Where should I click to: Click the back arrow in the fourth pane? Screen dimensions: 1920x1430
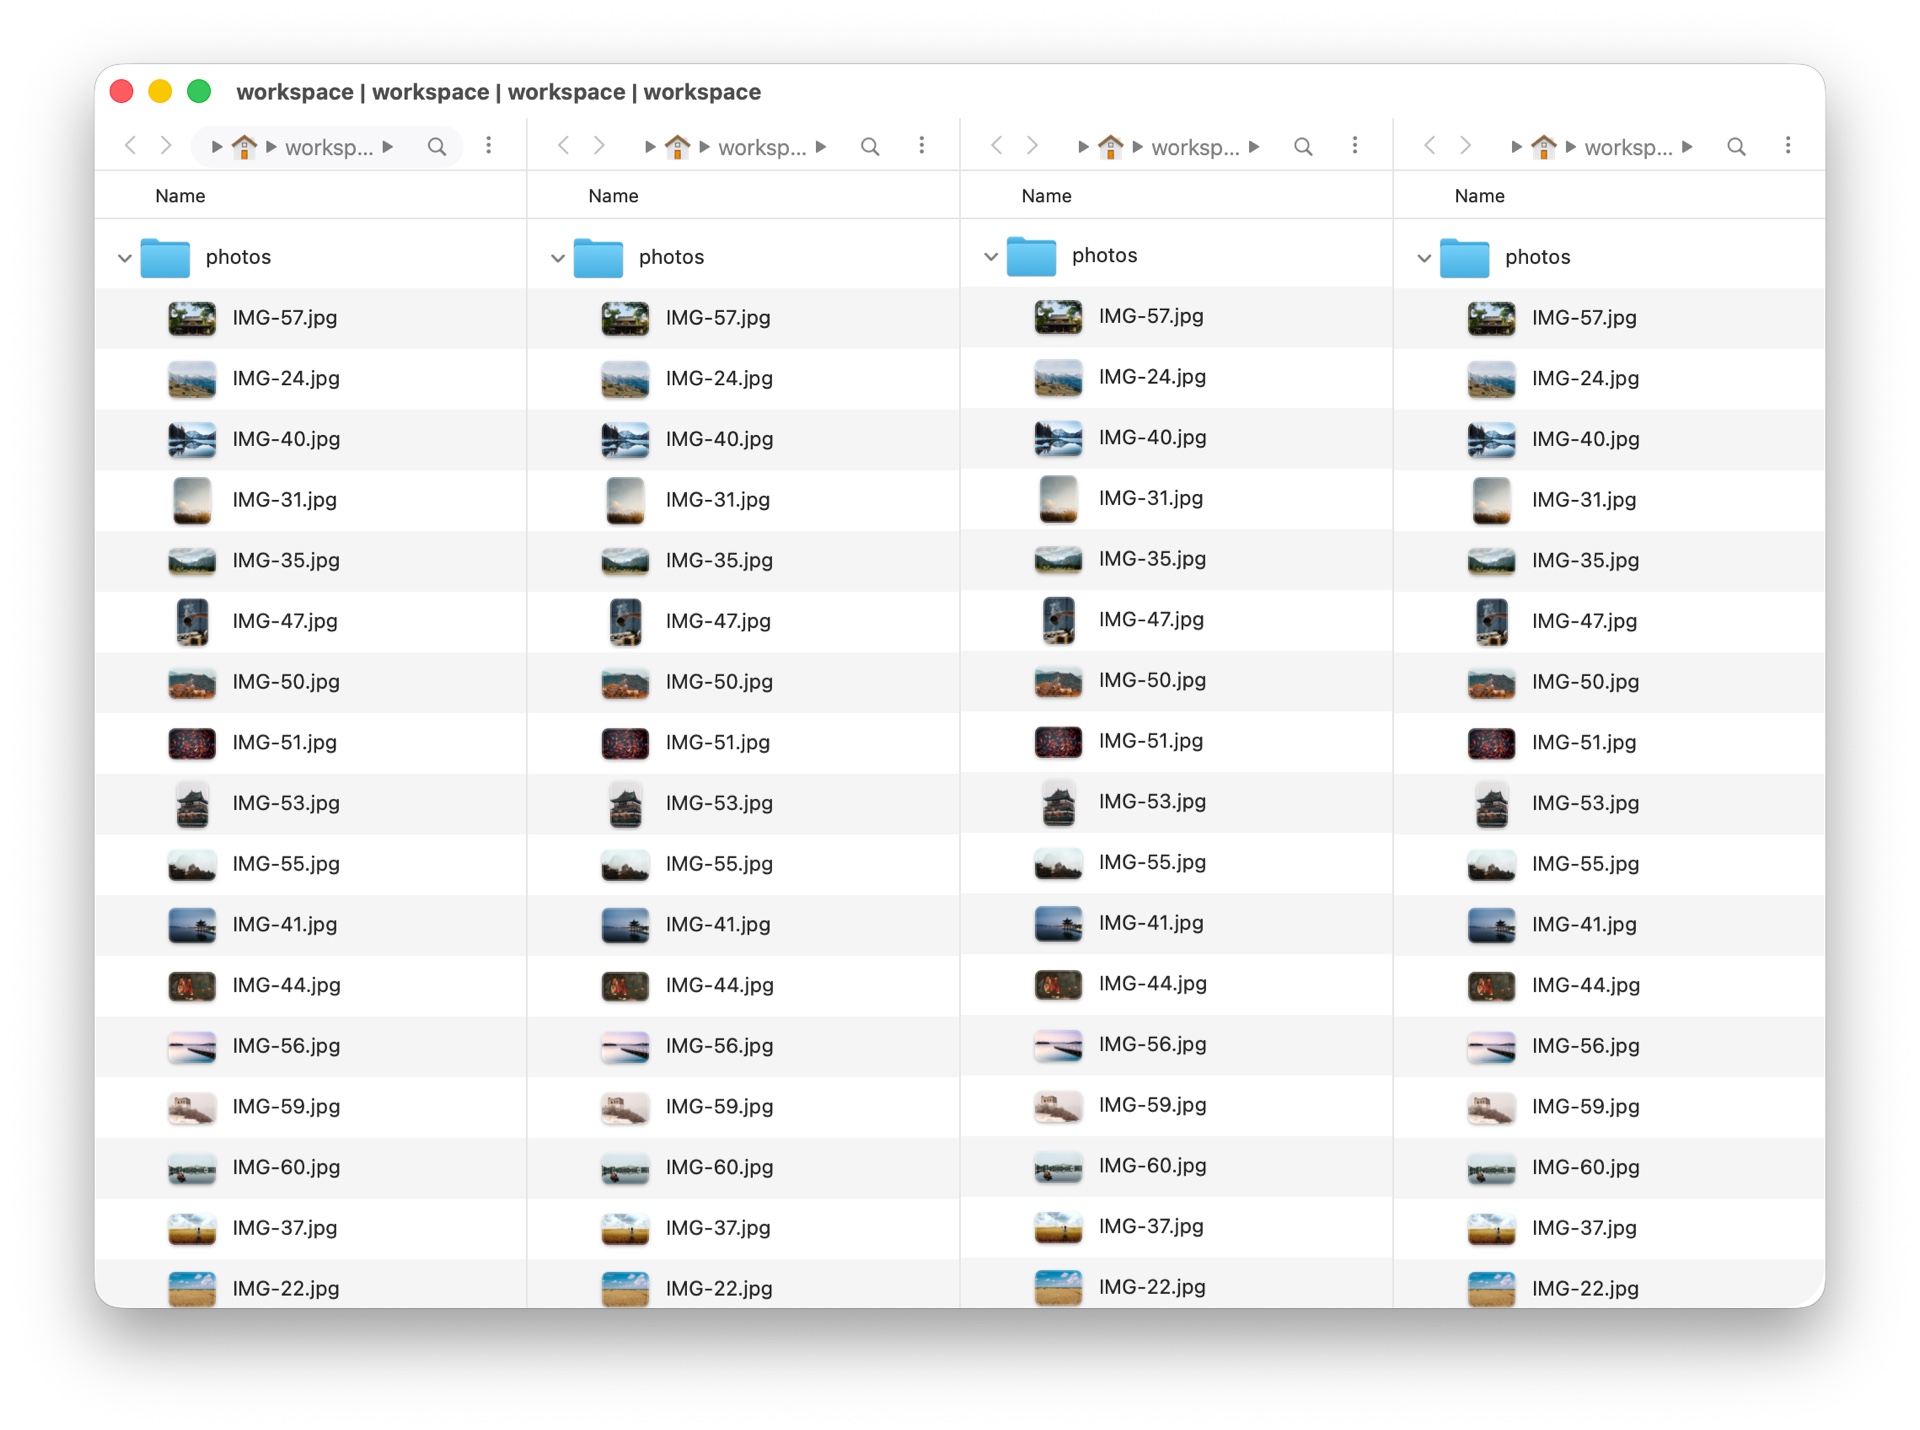point(1430,146)
